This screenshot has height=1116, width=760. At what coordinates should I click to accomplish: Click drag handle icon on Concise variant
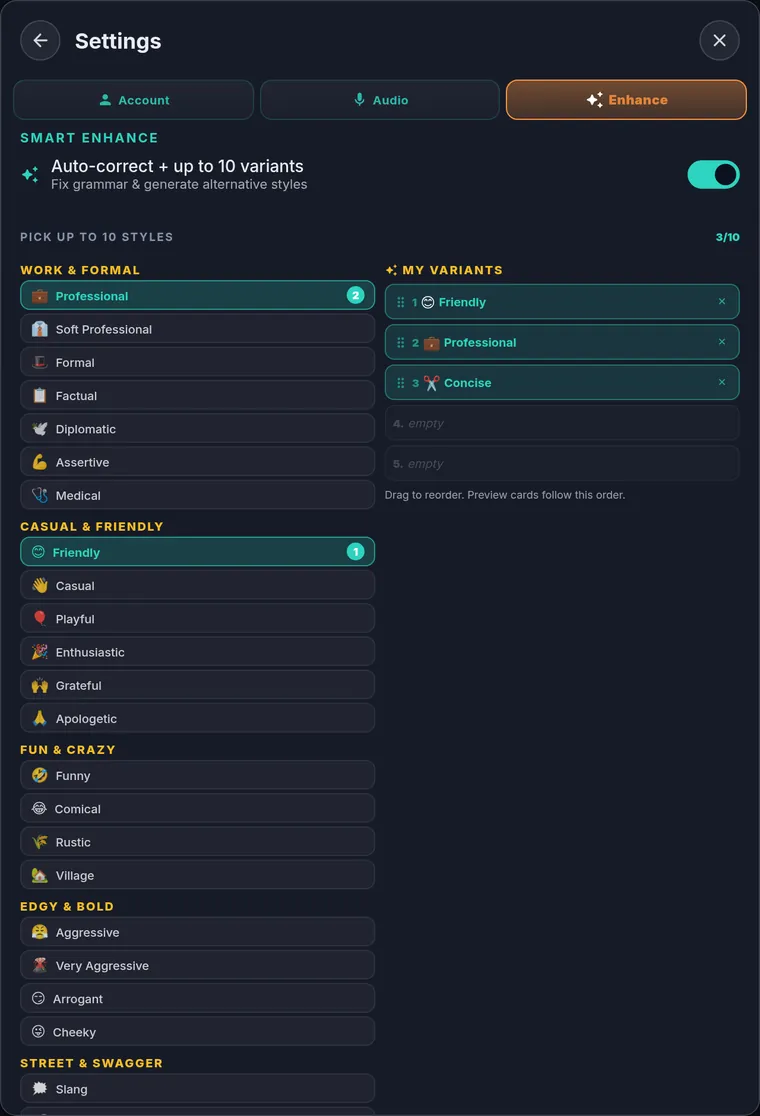(x=401, y=383)
